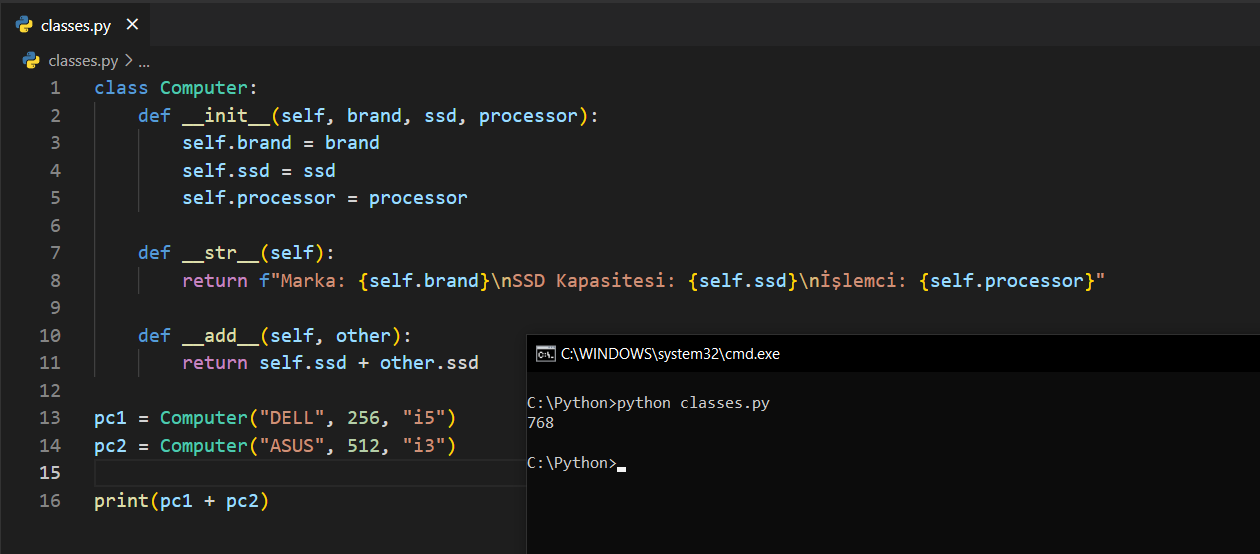Click line number 1 in the gutter
This screenshot has height=554, width=1260.
click(55, 88)
